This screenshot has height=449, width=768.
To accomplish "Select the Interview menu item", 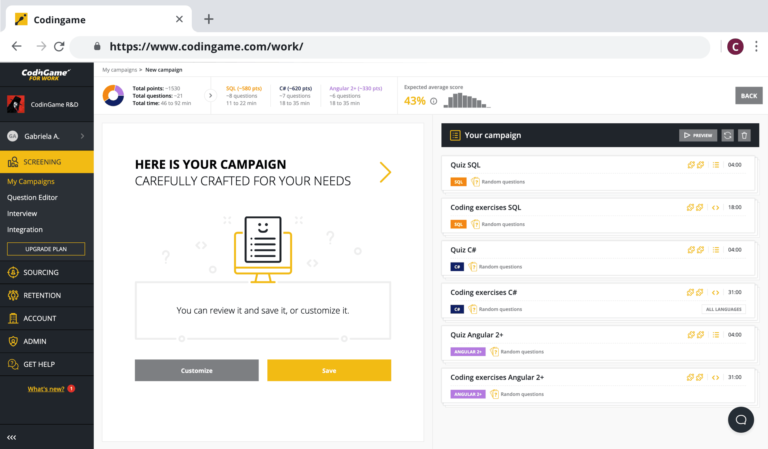I will (22, 213).
